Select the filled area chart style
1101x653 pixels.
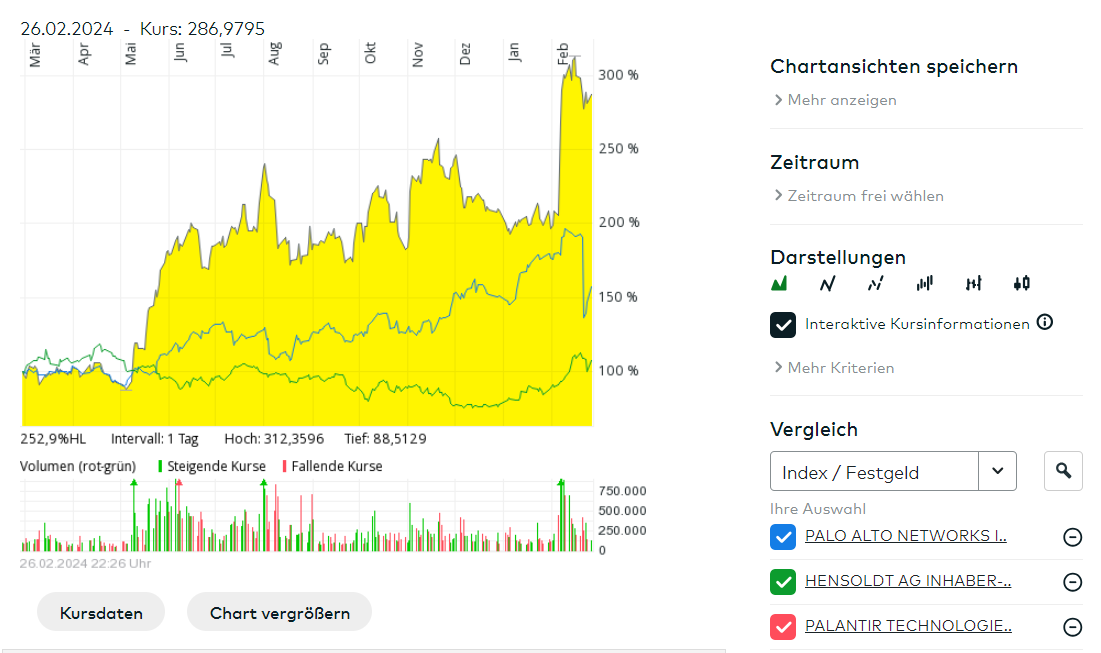click(779, 283)
